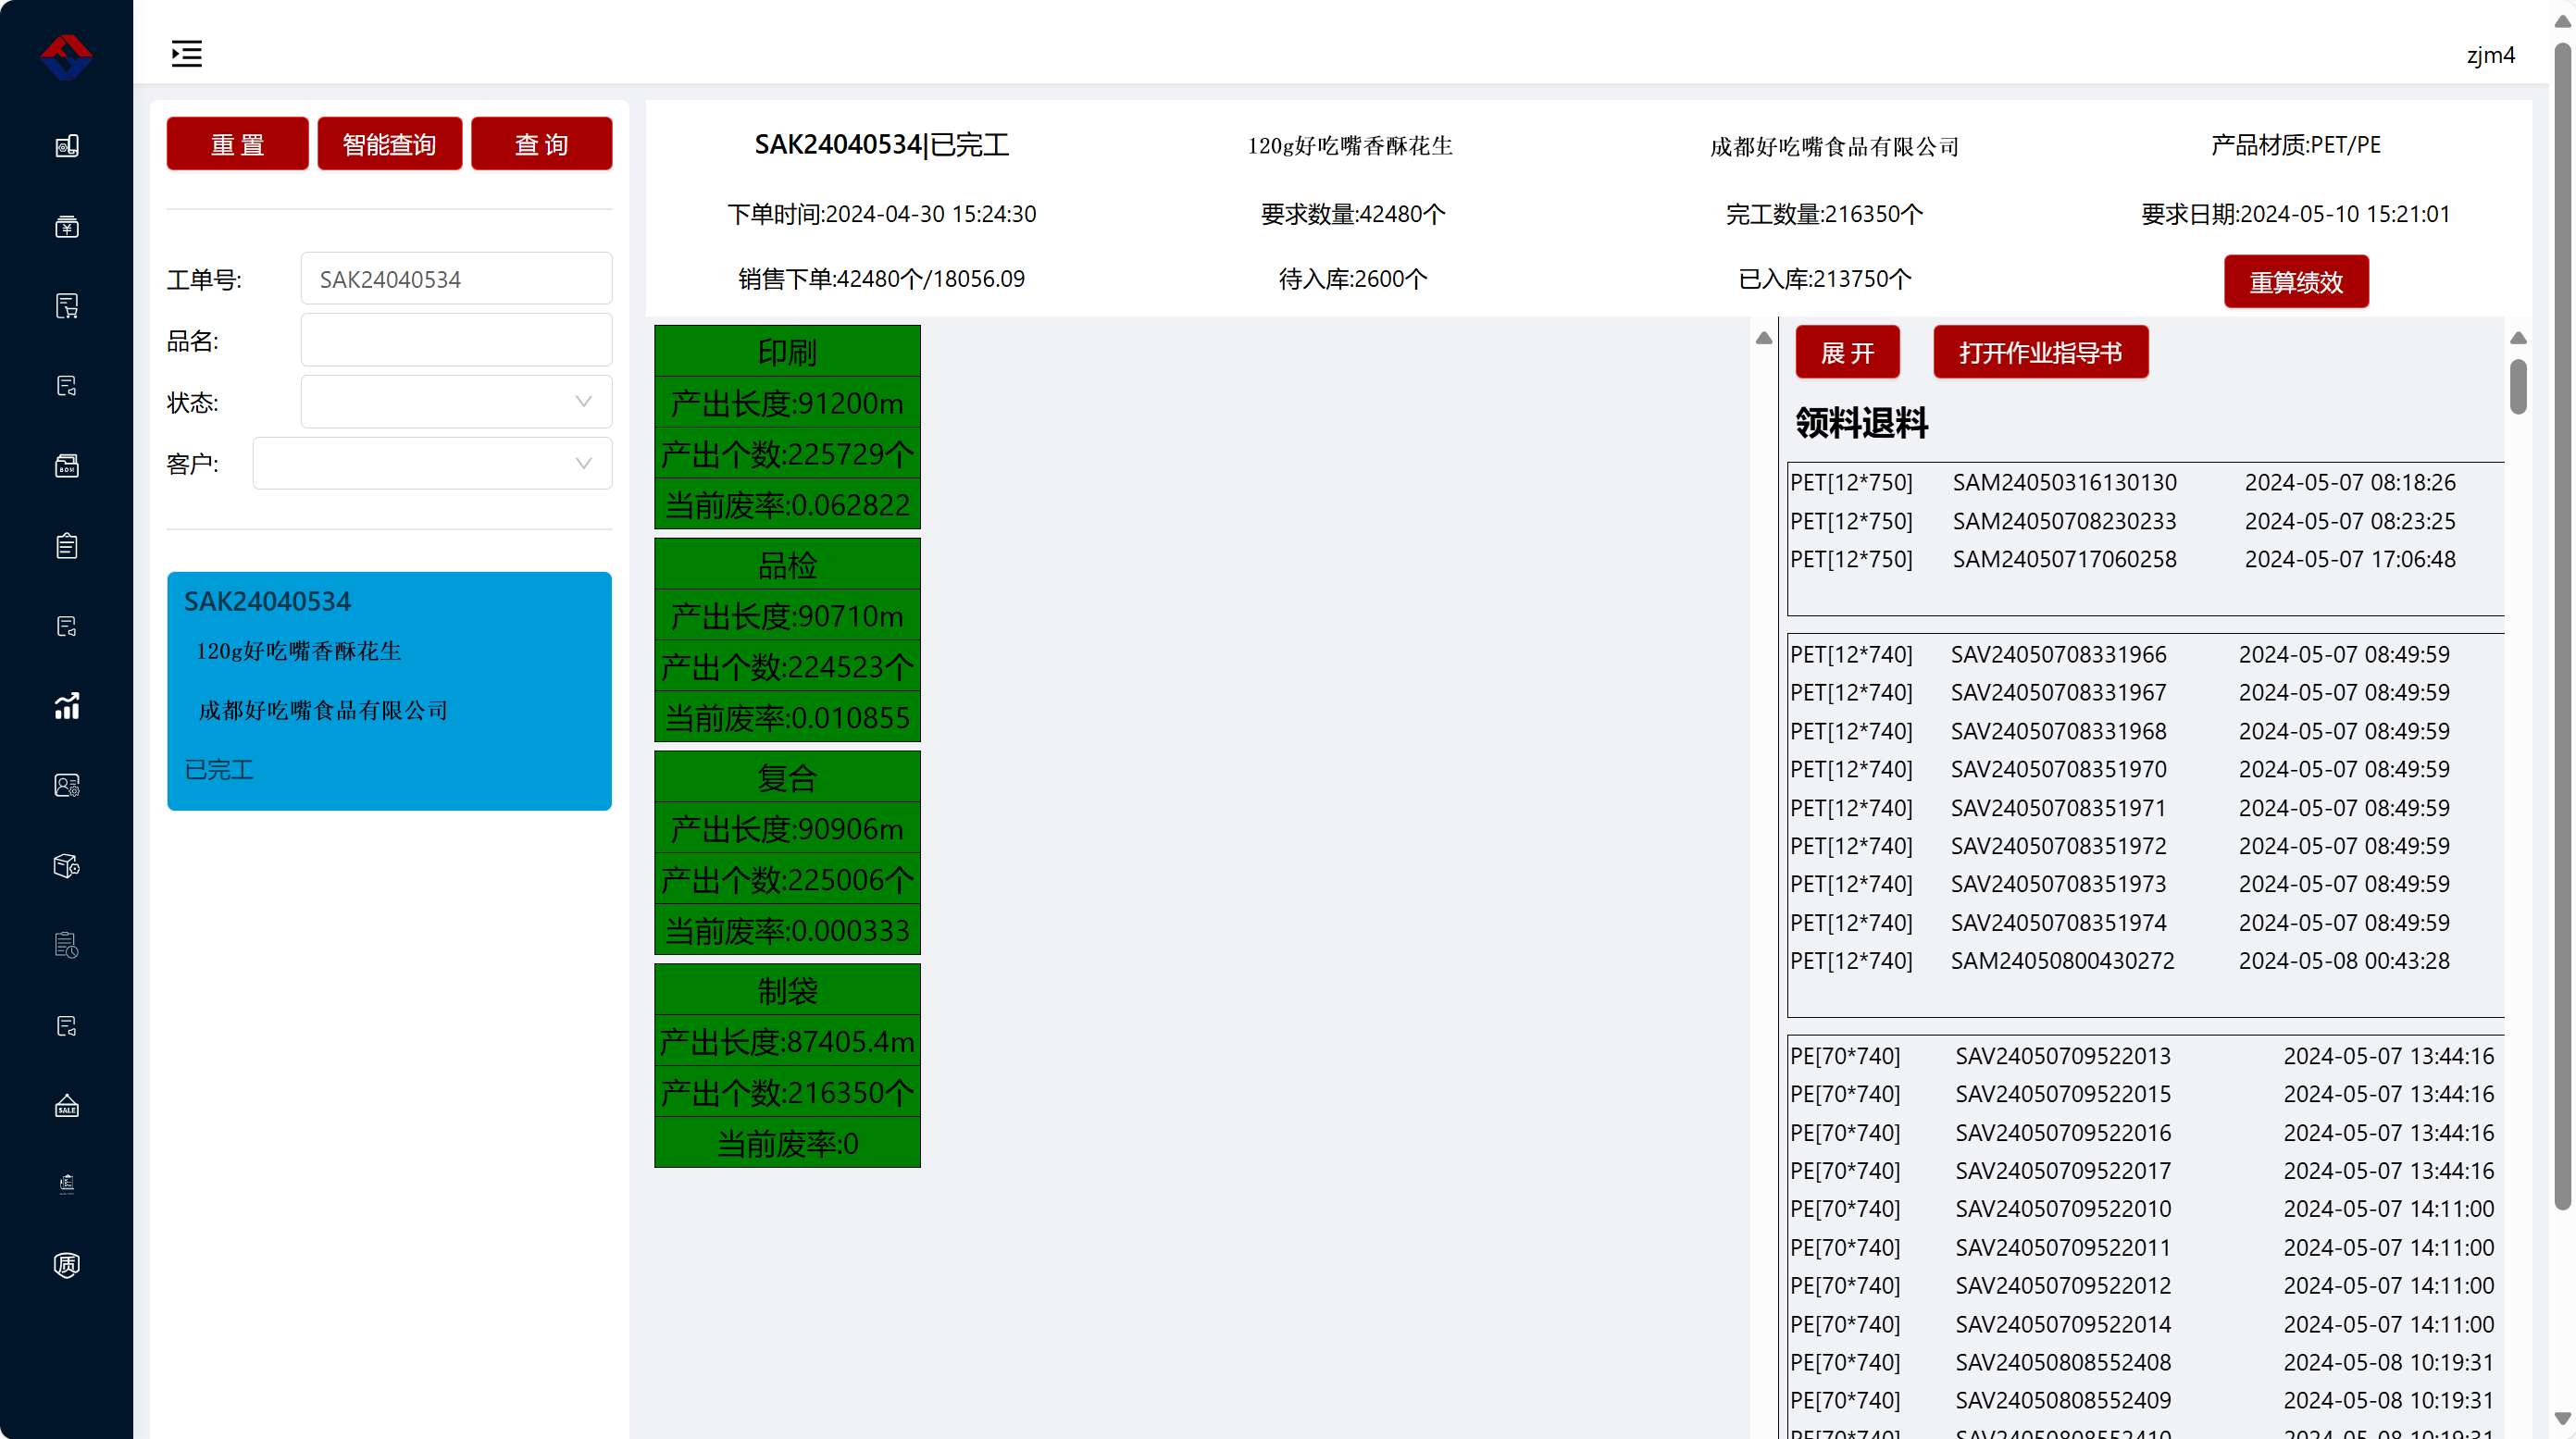Click 产品材质:PET/PE text
Screen dimensions: 2576x1439
coord(2295,145)
